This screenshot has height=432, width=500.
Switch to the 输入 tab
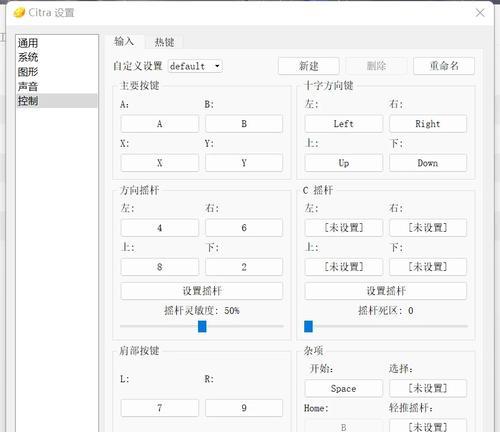pos(124,42)
